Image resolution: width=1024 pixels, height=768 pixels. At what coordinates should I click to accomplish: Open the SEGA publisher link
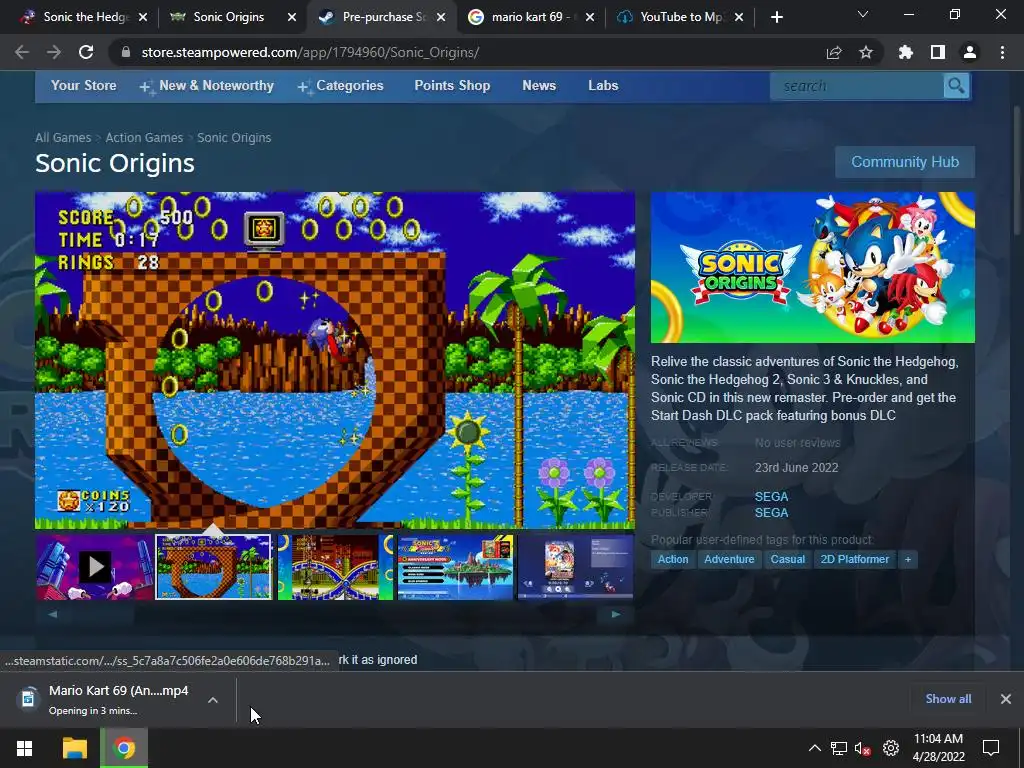point(771,513)
